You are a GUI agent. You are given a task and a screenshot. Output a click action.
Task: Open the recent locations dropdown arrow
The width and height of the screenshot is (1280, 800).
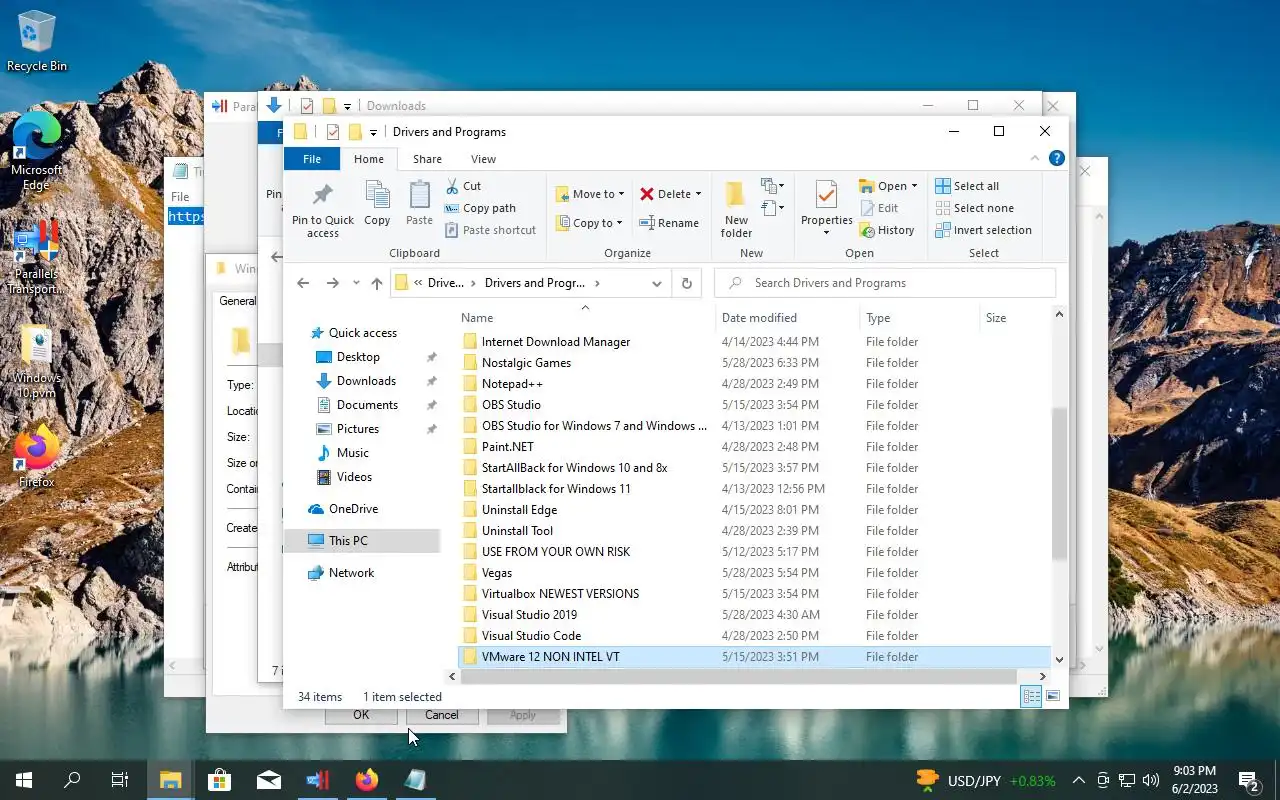(356, 283)
